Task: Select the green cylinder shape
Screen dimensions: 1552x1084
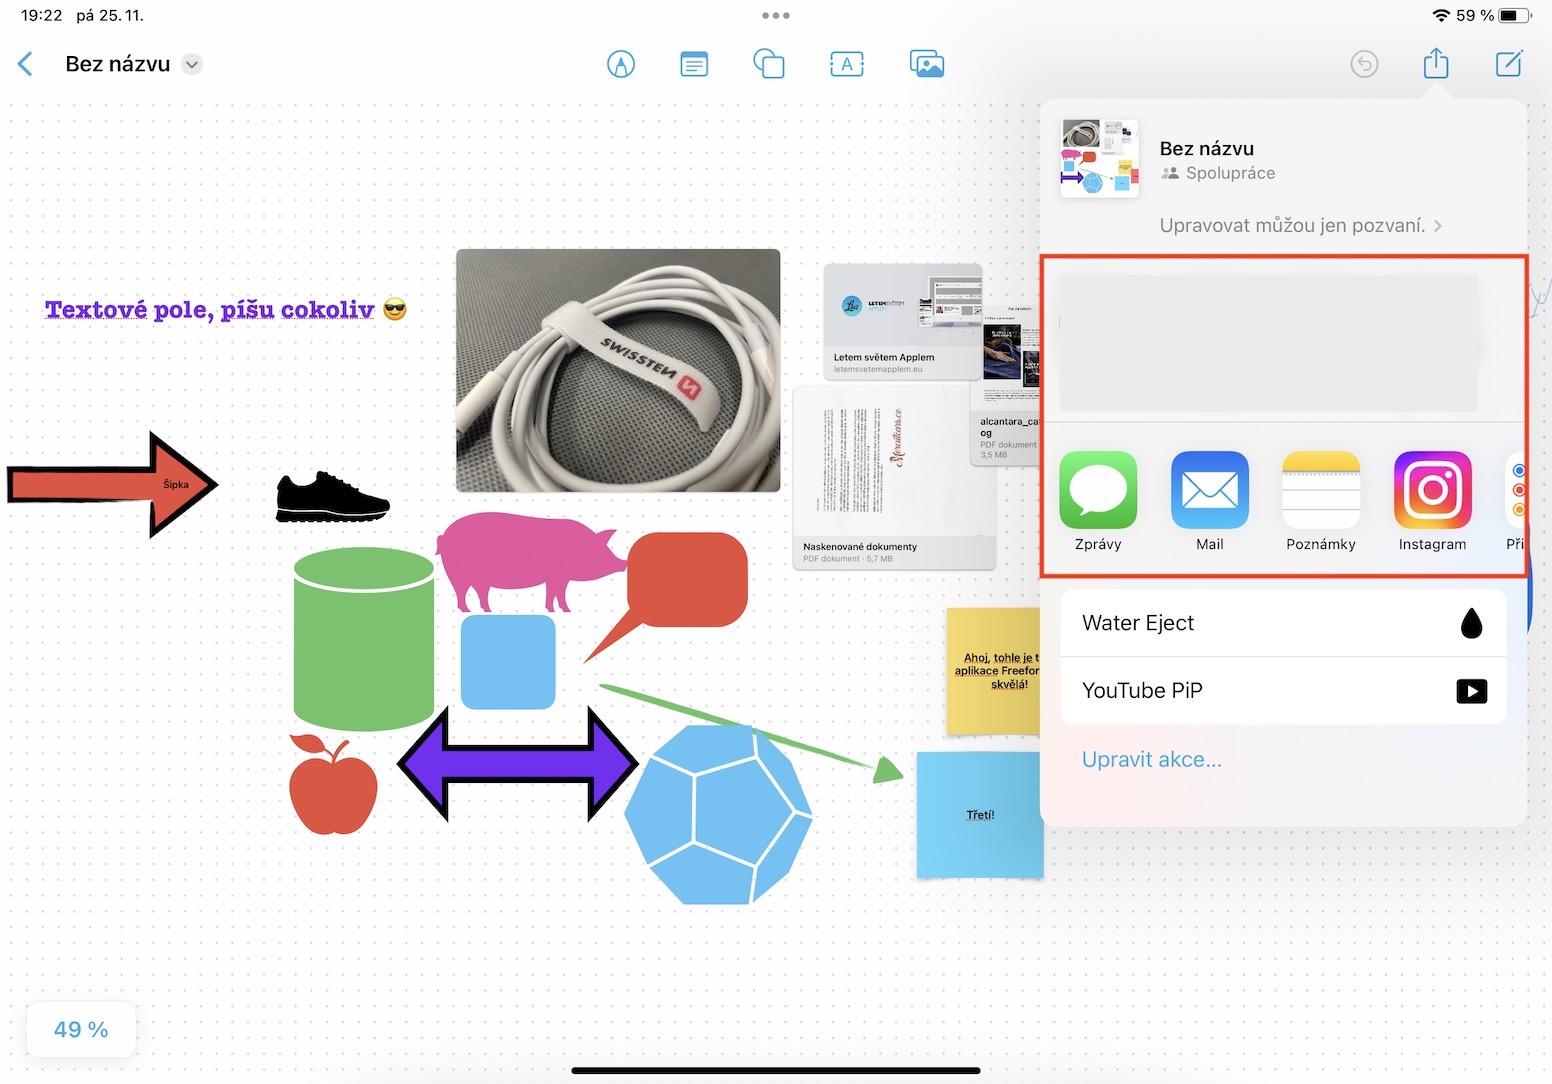Action: click(364, 638)
